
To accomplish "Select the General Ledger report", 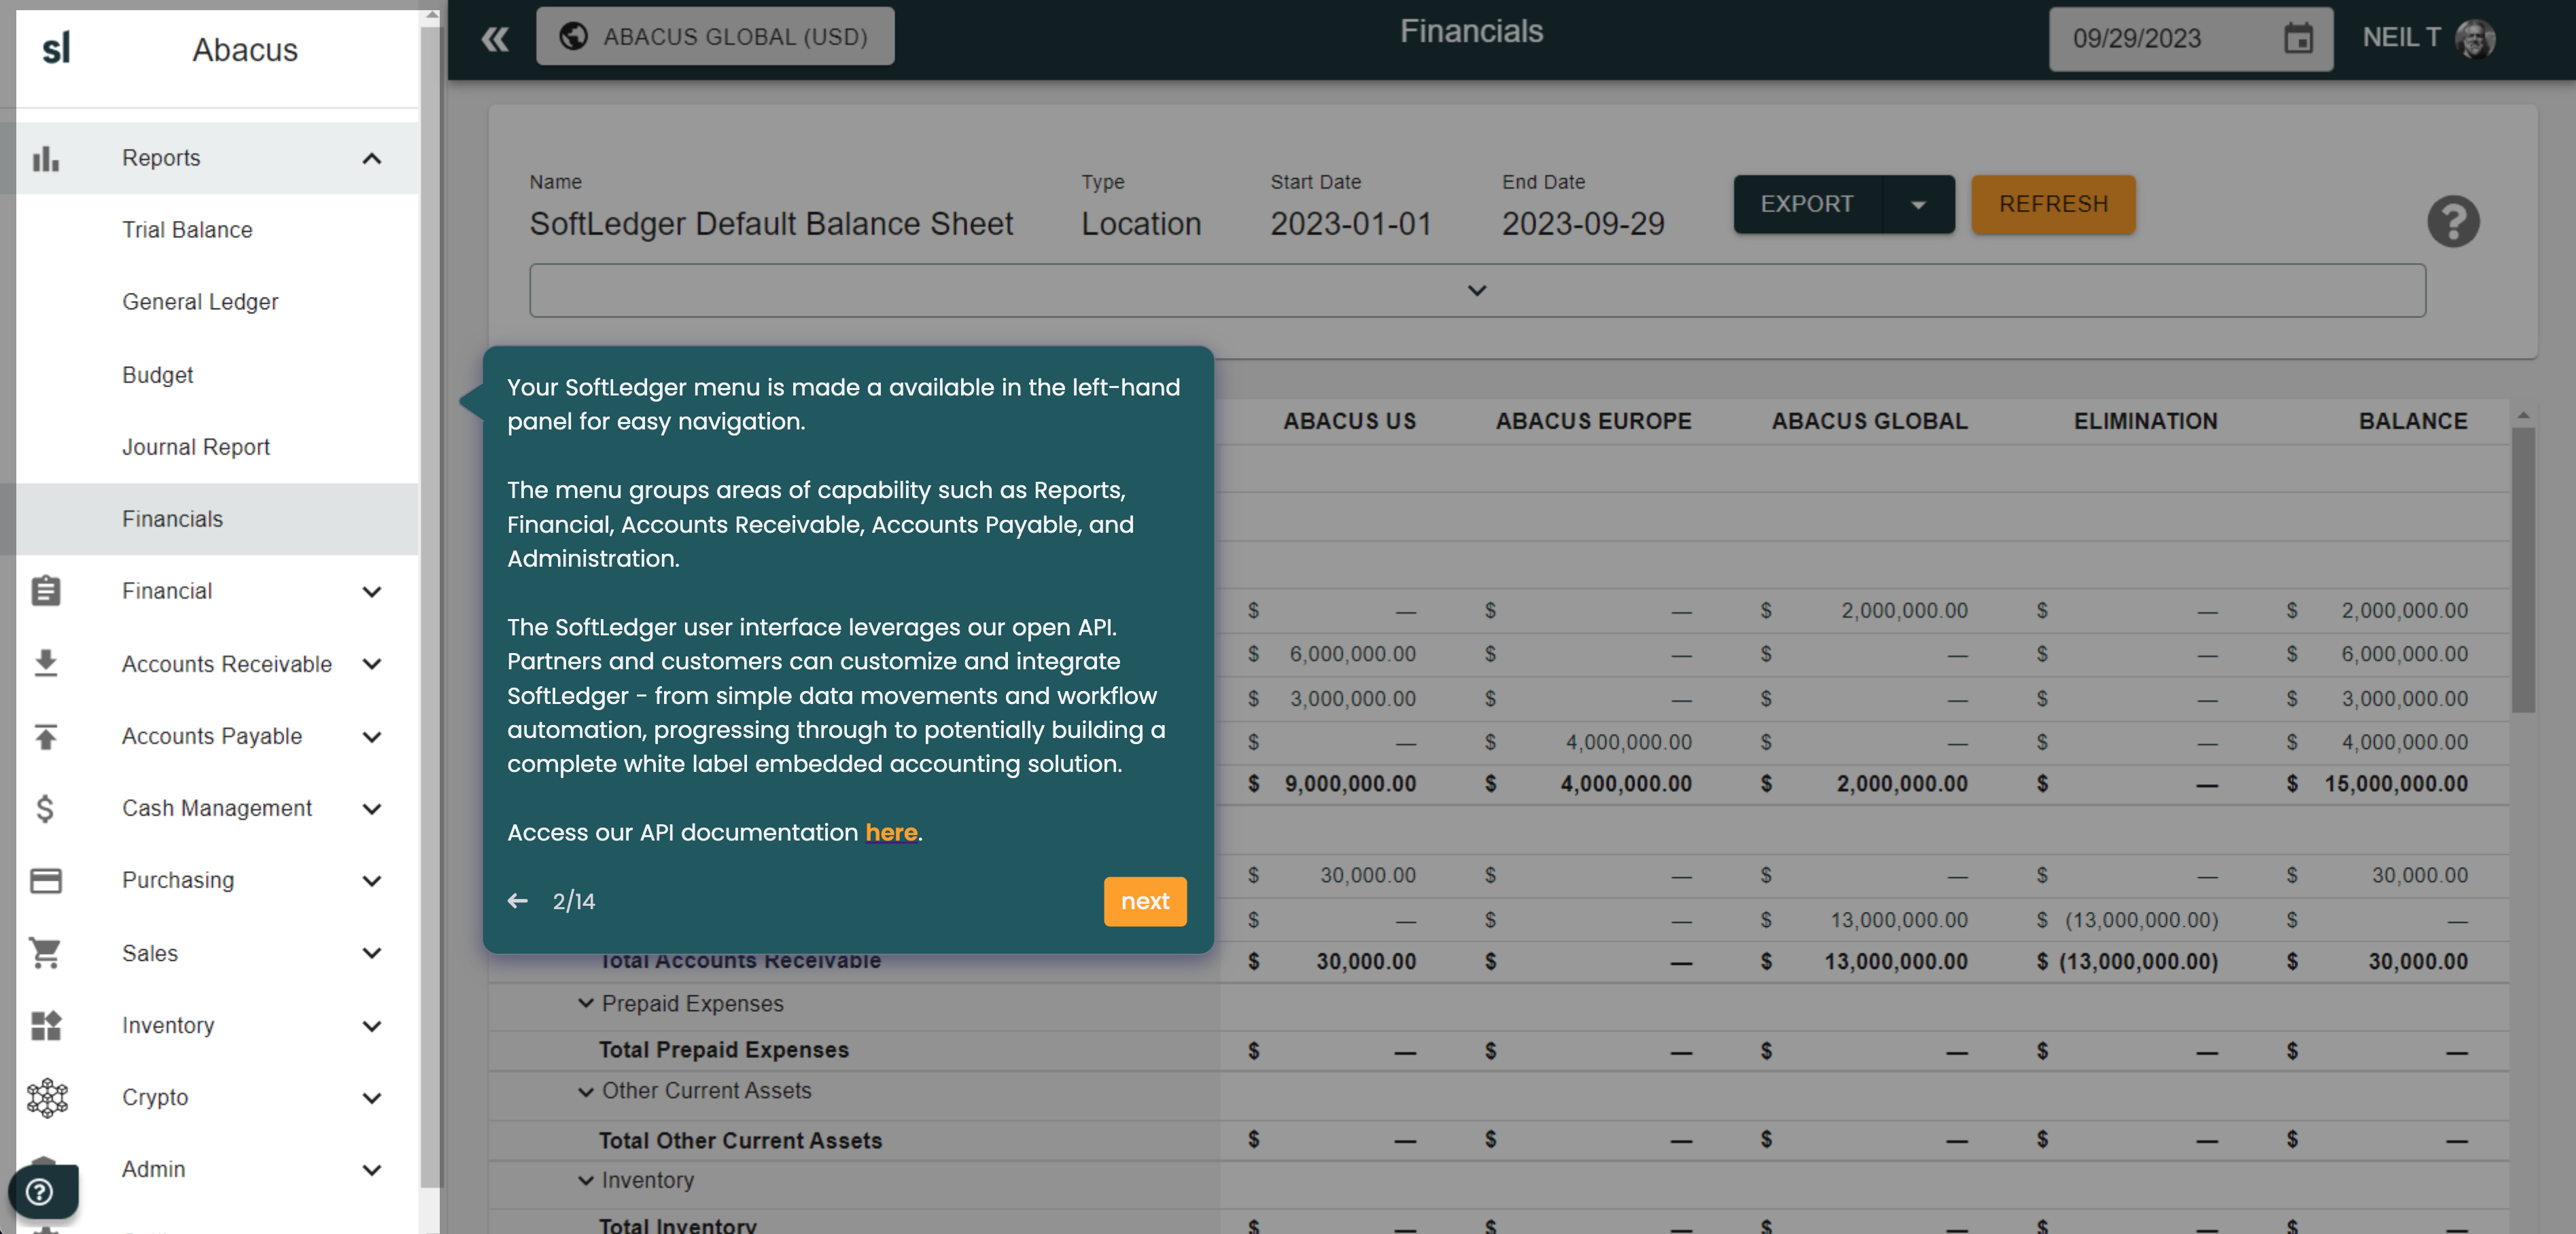I will (x=202, y=302).
